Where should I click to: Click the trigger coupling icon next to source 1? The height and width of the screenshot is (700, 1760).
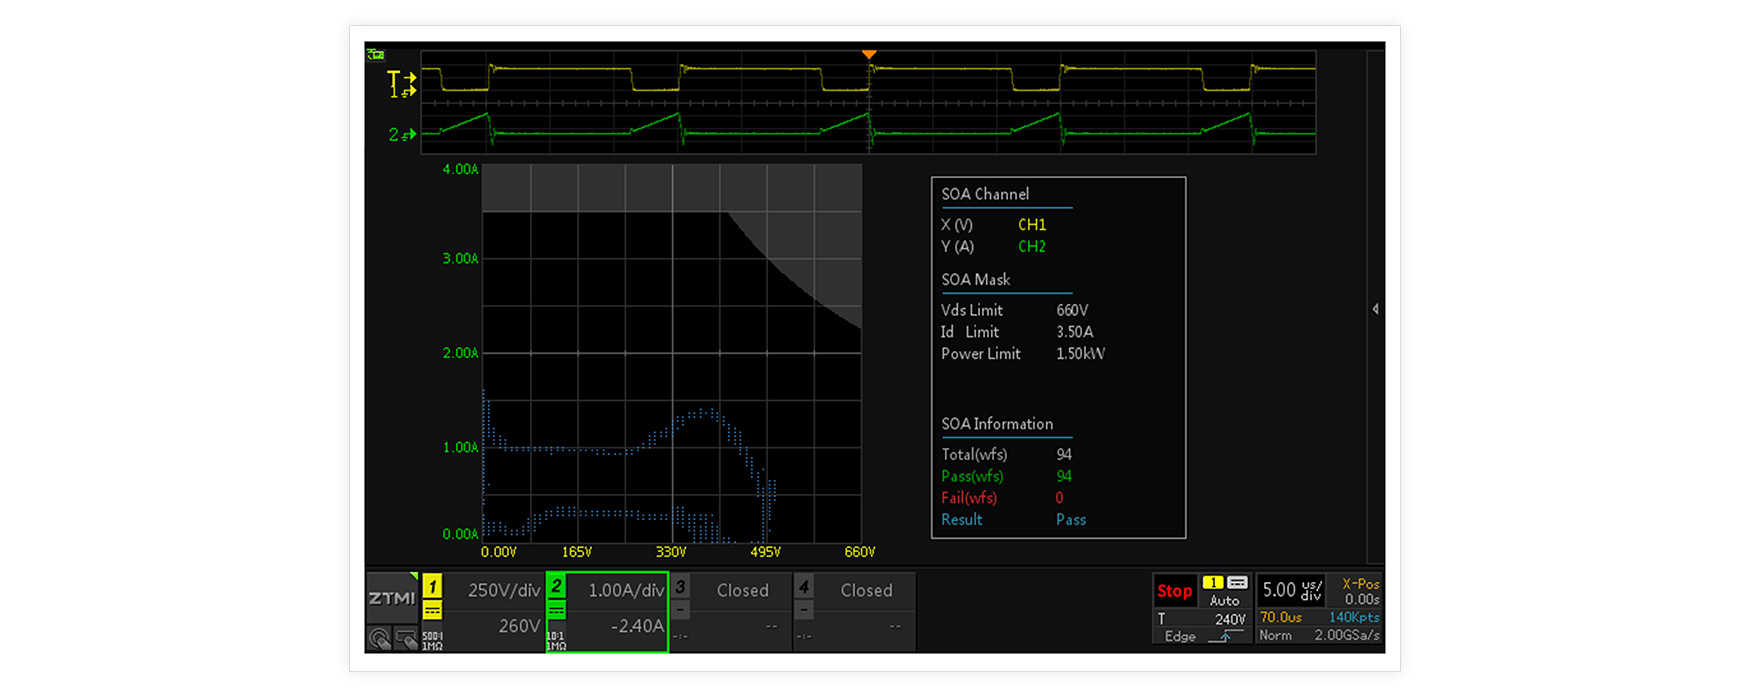1237,583
